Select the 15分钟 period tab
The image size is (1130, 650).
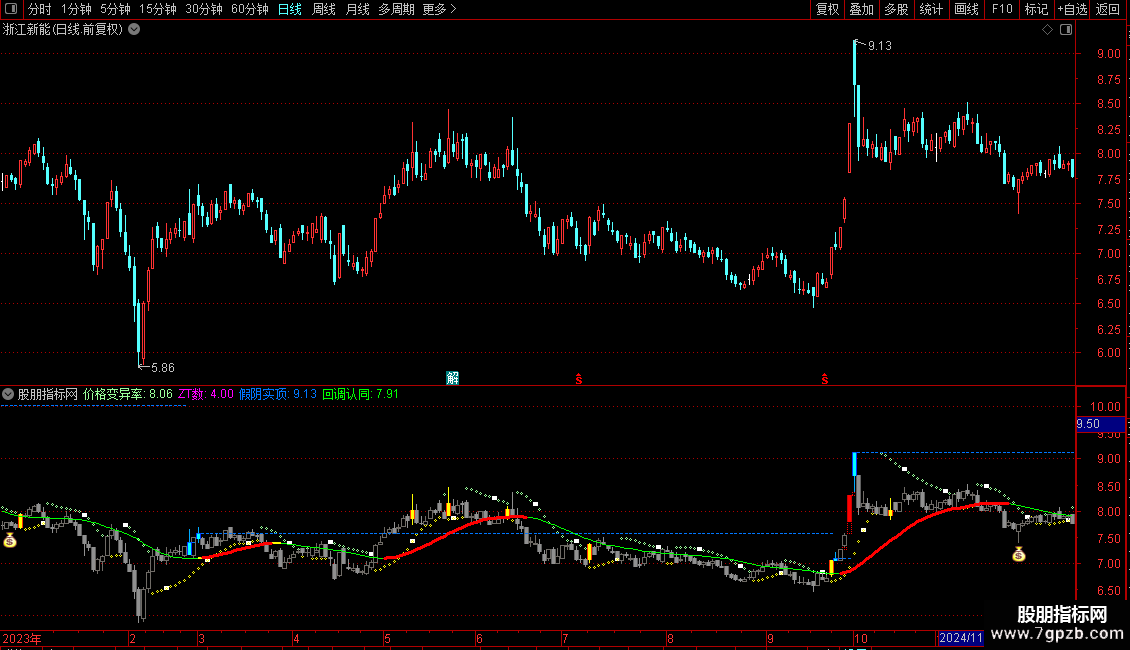(158, 9)
